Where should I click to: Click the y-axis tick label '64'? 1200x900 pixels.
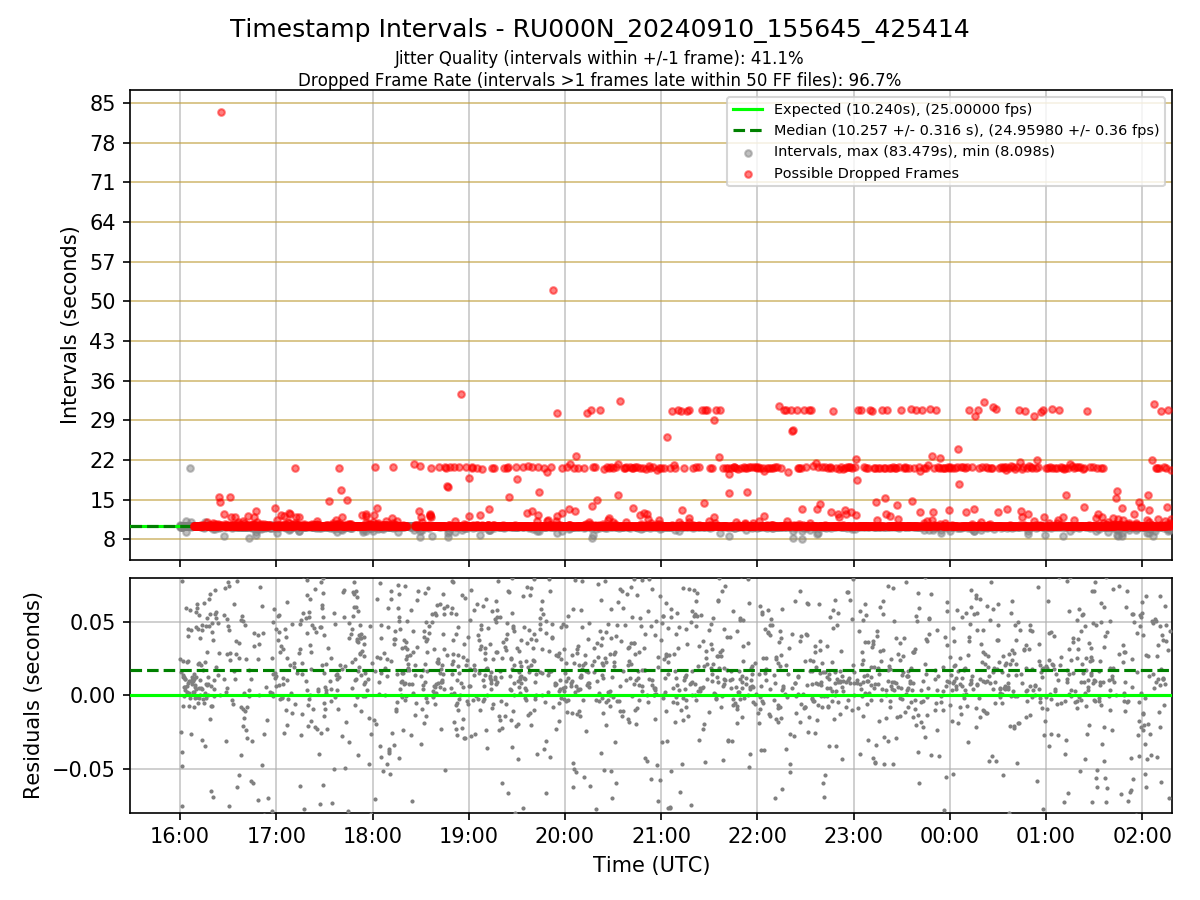[x=104, y=222]
